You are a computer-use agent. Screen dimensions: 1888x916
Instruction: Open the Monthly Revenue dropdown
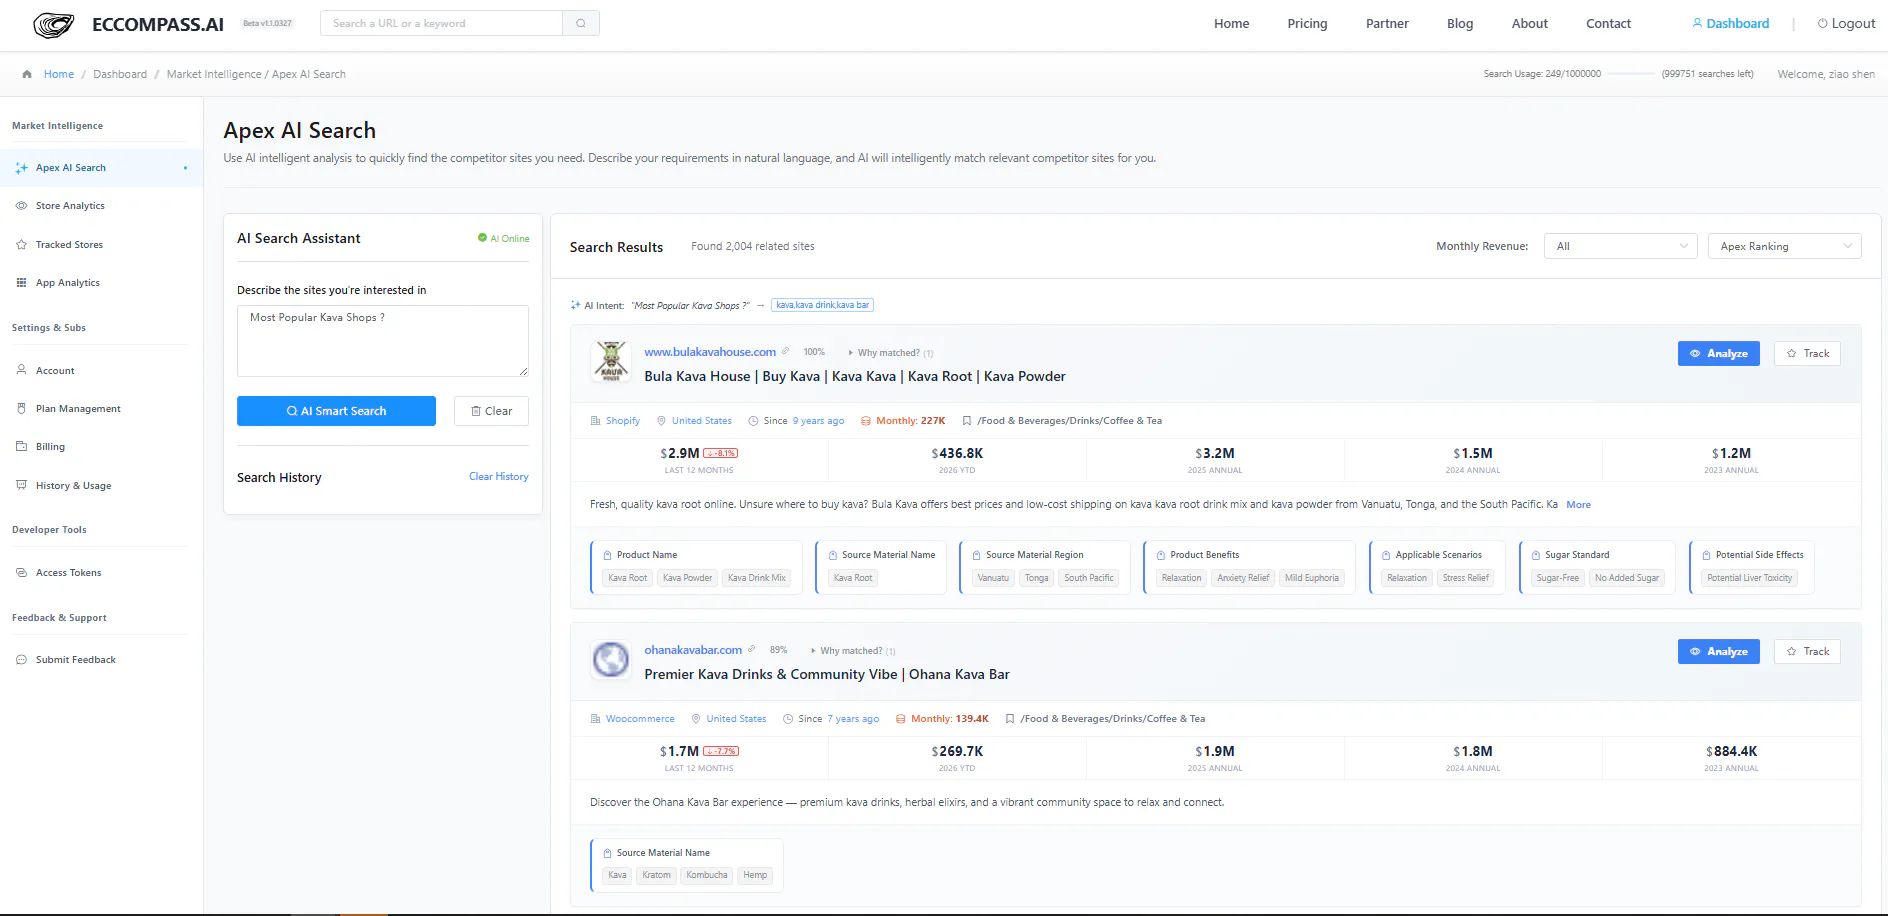tap(1620, 246)
